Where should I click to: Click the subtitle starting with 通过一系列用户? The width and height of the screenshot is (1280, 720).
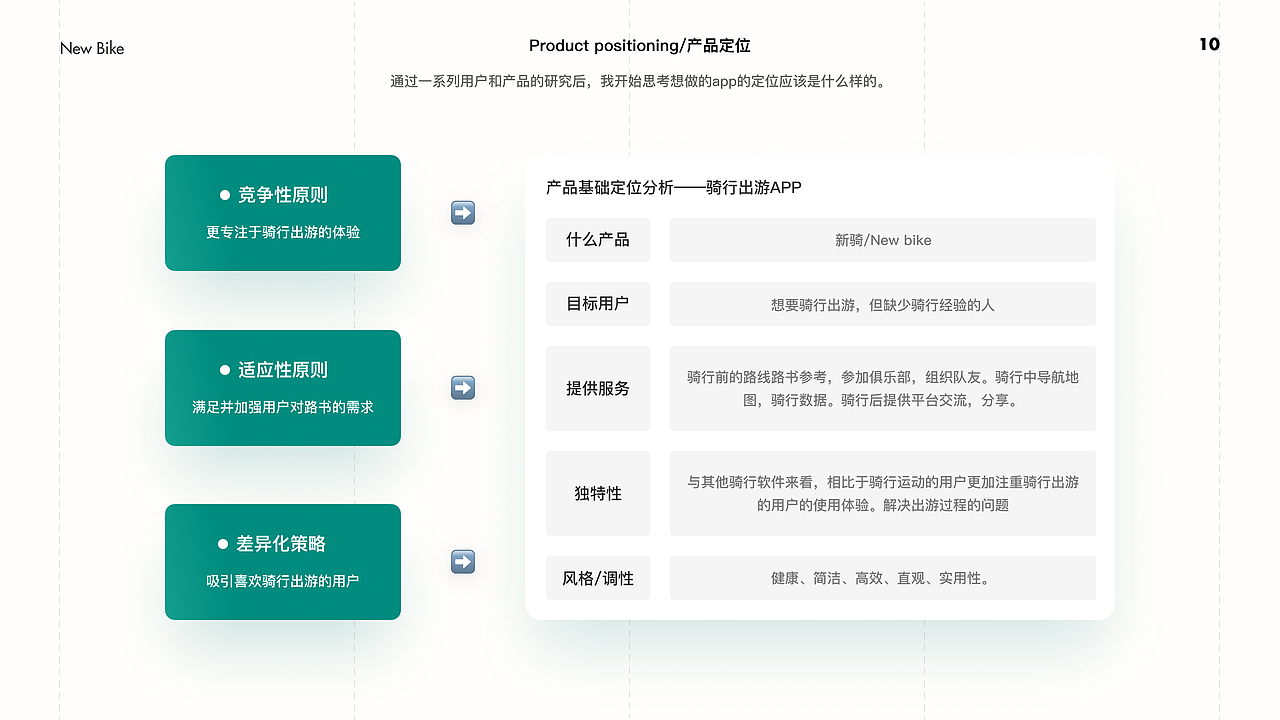(639, 82)
